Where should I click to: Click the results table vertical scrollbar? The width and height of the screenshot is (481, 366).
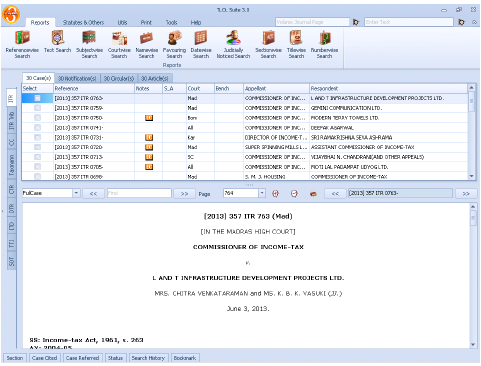coord(471,132)
